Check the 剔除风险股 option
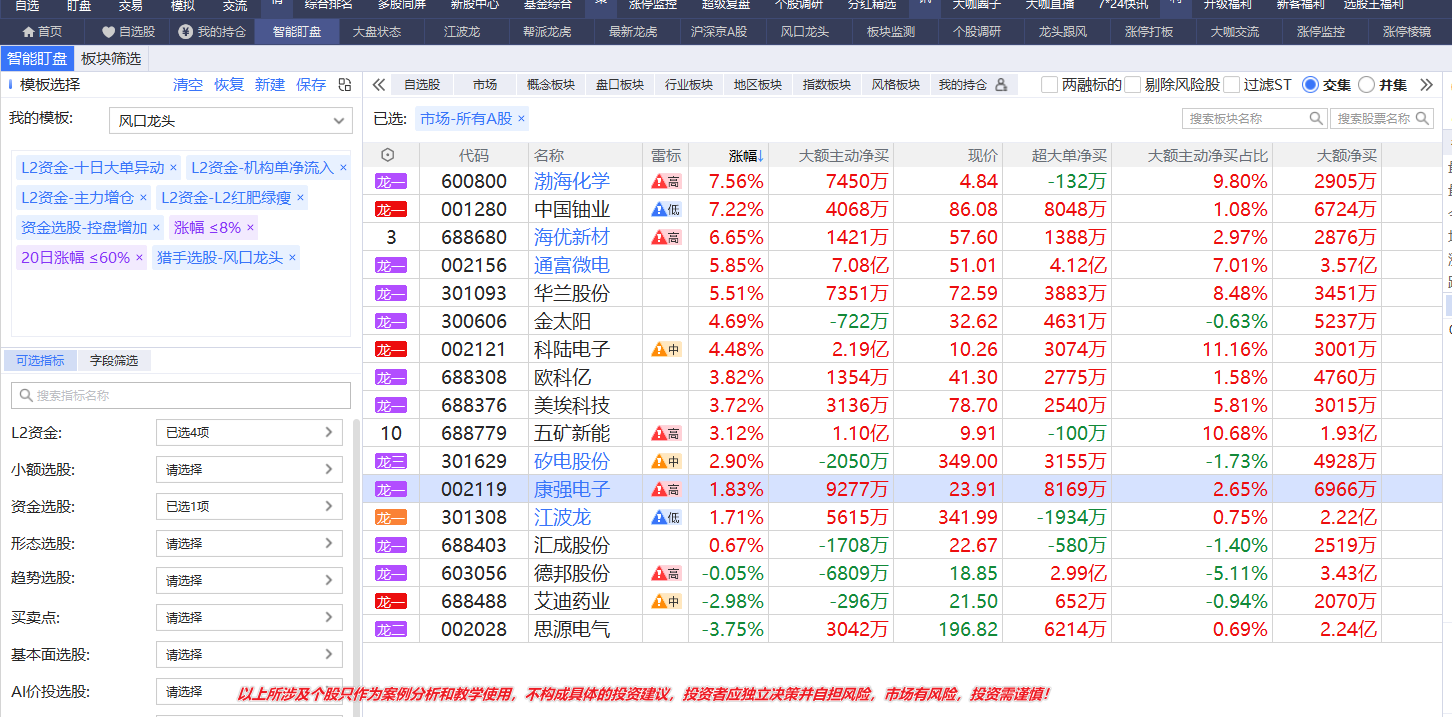 [x=1132, y=85]
